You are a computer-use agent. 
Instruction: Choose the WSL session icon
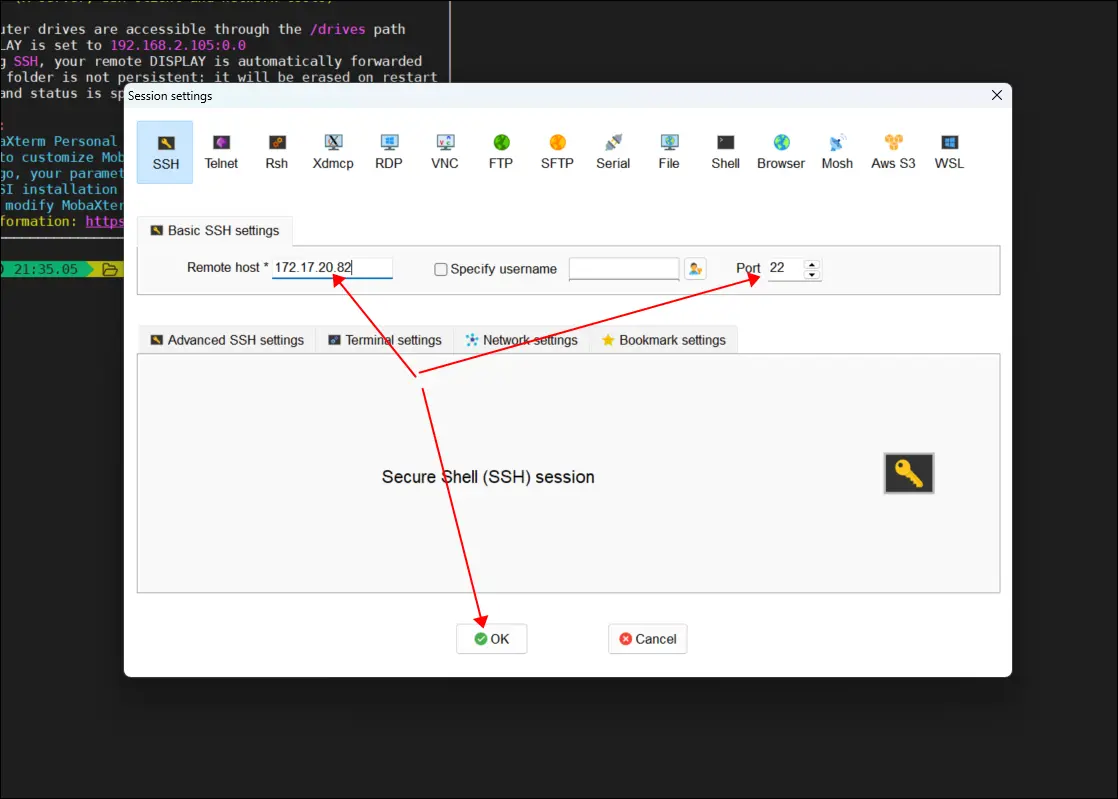pos(949,152)
